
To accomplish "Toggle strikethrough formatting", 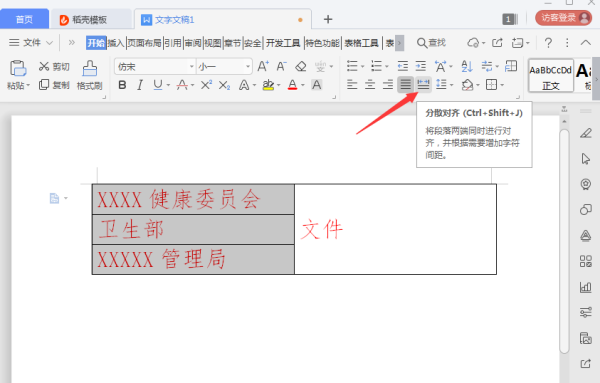I will click(x=182, y=85).
